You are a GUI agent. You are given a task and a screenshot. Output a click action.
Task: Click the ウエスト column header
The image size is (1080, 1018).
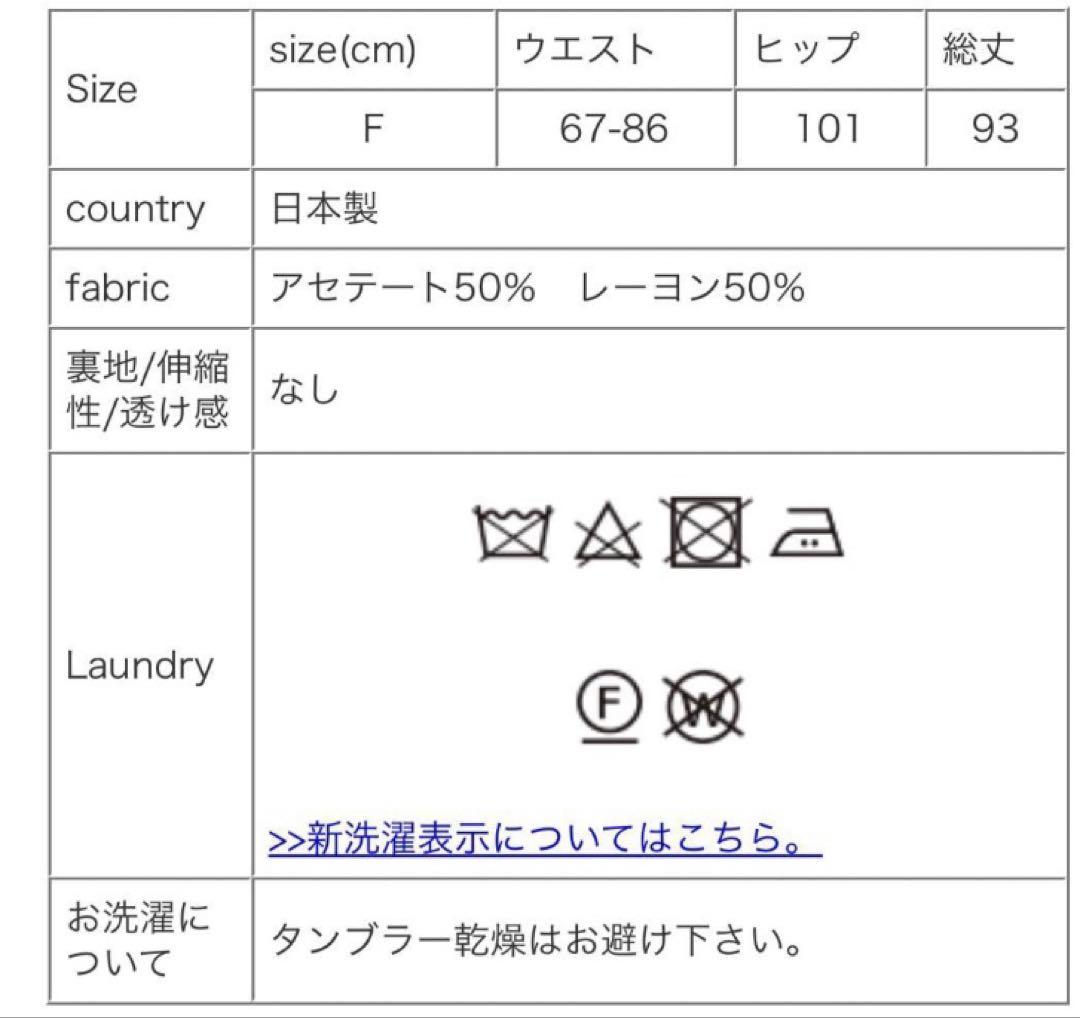pos(615,50)
